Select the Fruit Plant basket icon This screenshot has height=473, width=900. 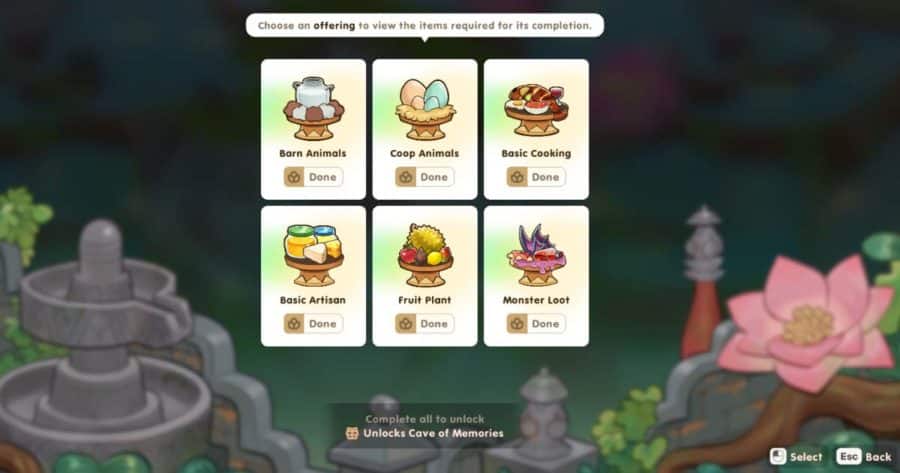pos(425,255)
